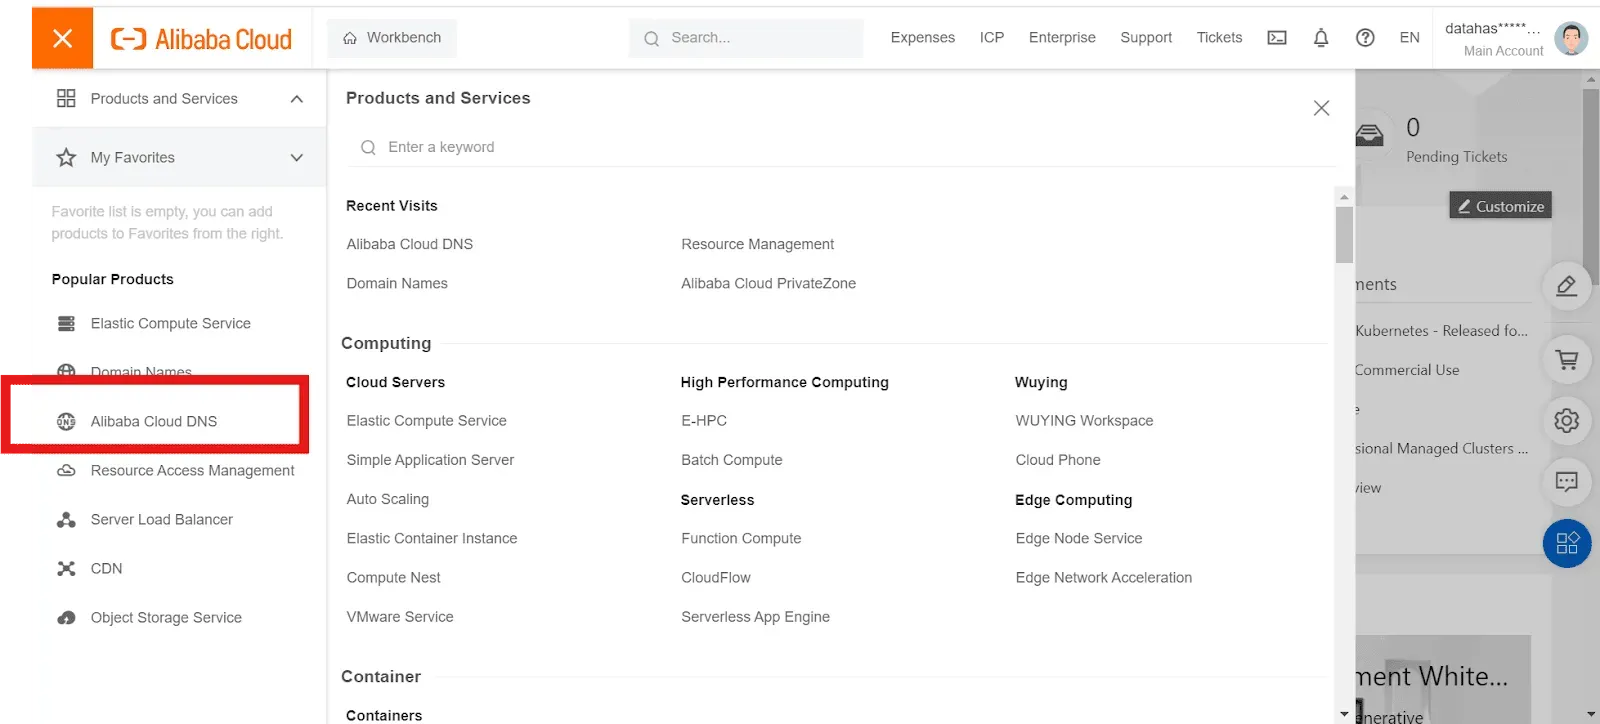Open the Tickets menu
The width and height of the screenshot is (1600, 724).
point(1219,38)
